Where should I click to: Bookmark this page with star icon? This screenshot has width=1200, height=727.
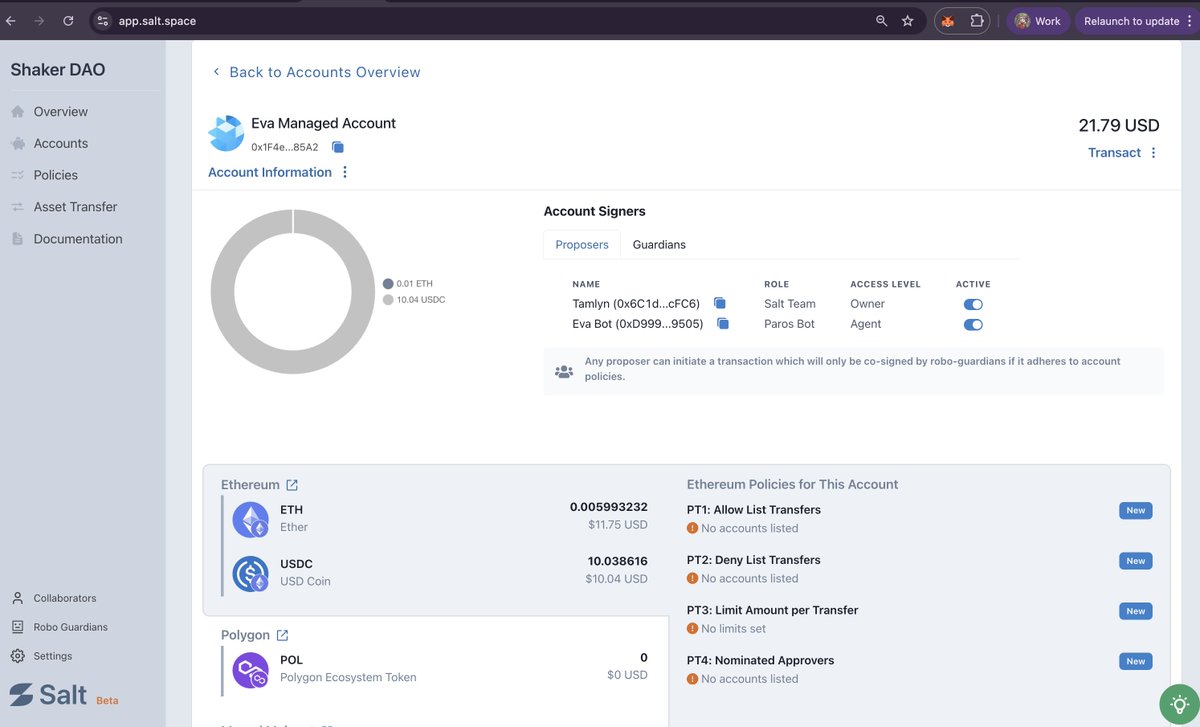click(x=907, y=21)
